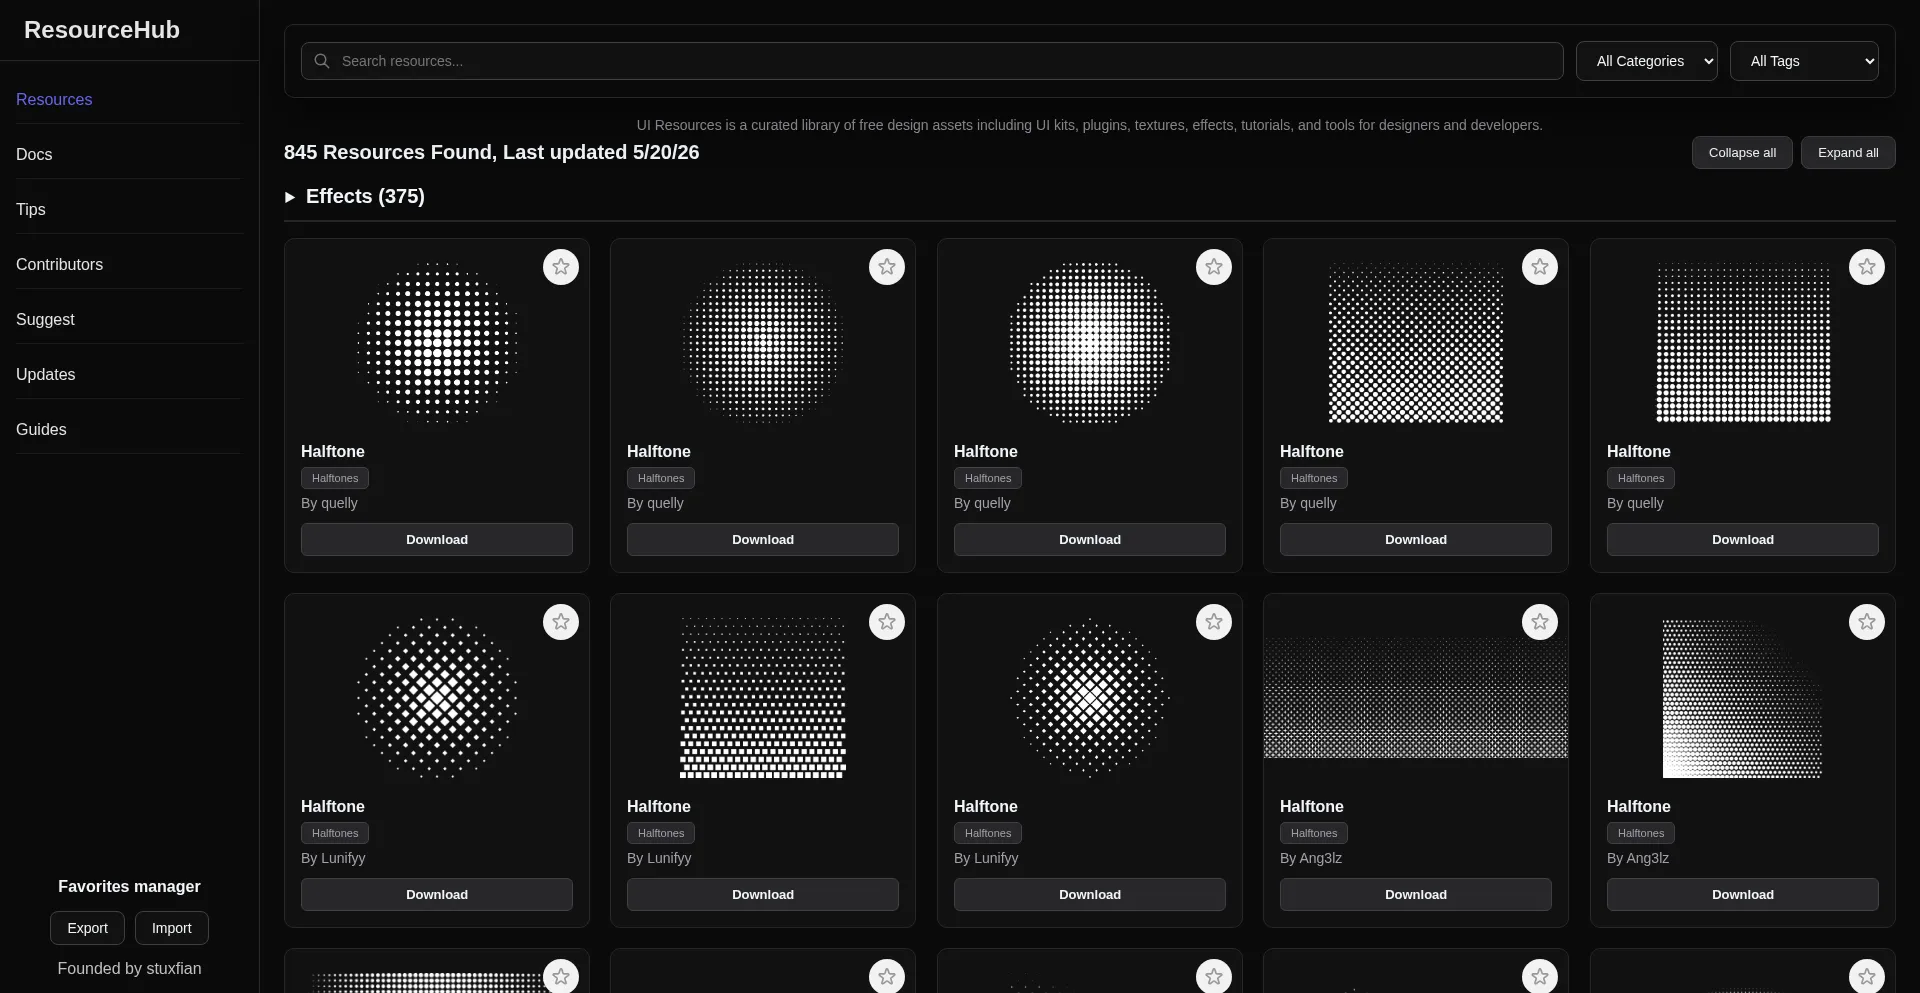Download the Ang3lz corner-fade Halftone
Screen dimensions: 1920x993
(x=1743, y=894)
